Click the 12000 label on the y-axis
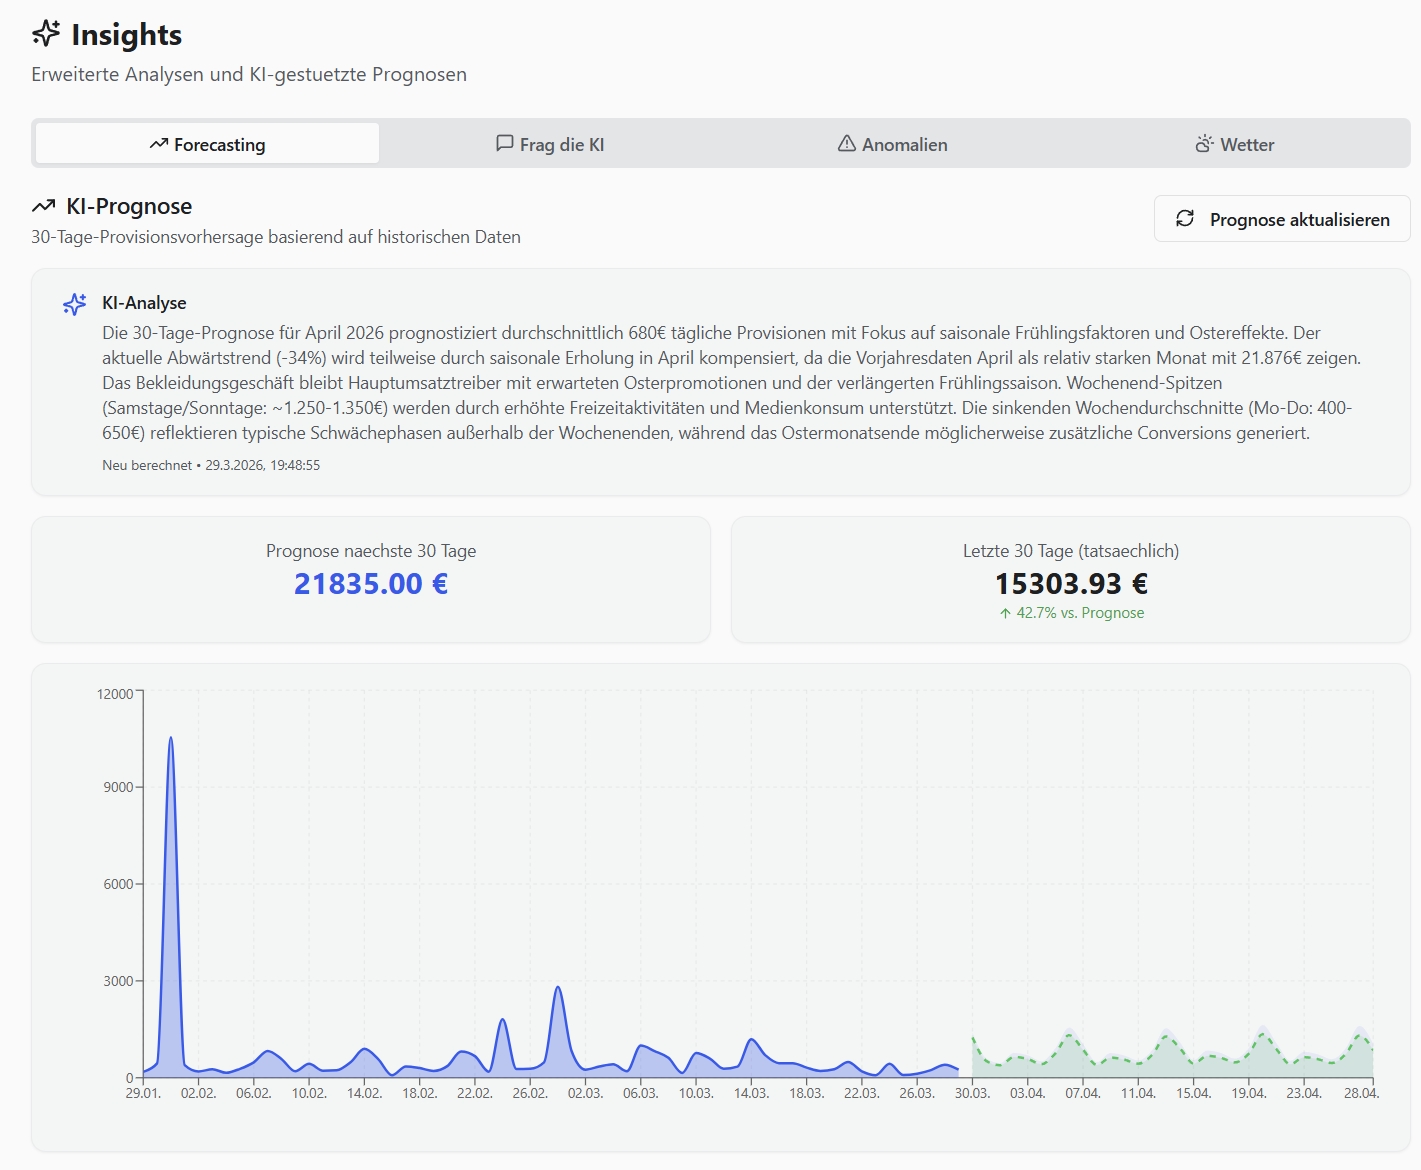This screenshot has height=1170, width=1421. [115, 694]
